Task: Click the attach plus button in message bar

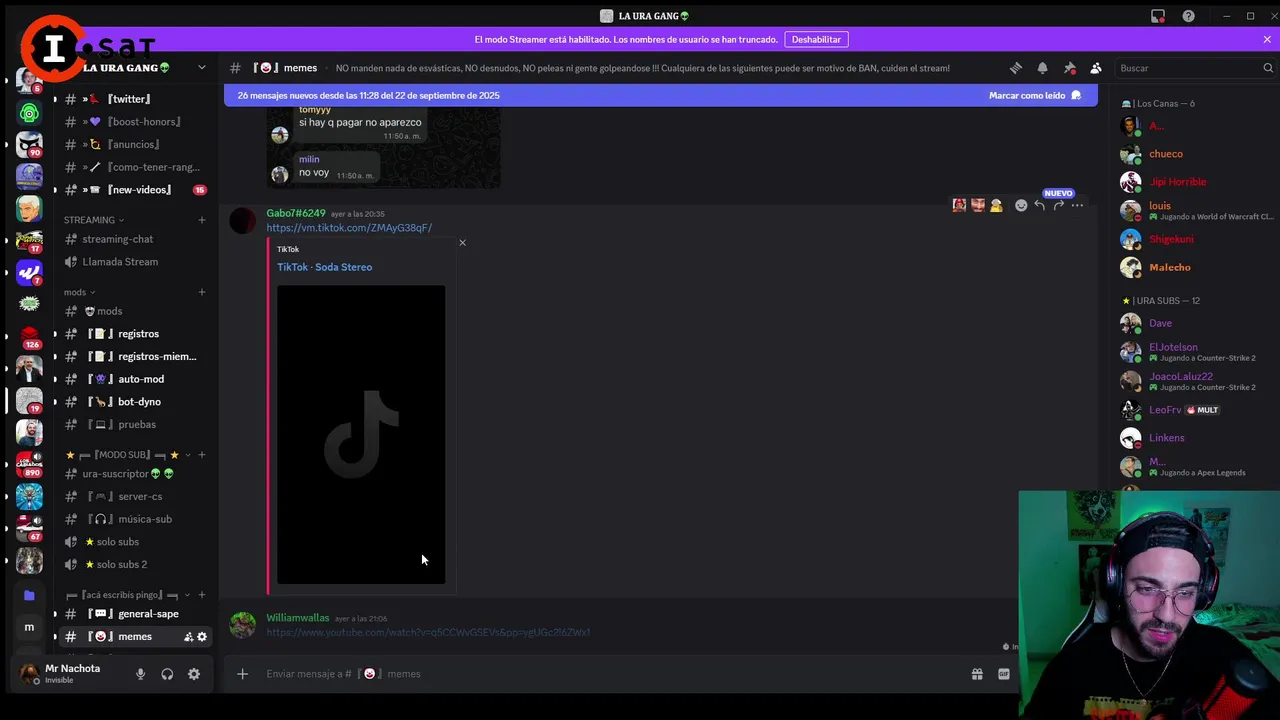Action: click(x=242, y=674)
